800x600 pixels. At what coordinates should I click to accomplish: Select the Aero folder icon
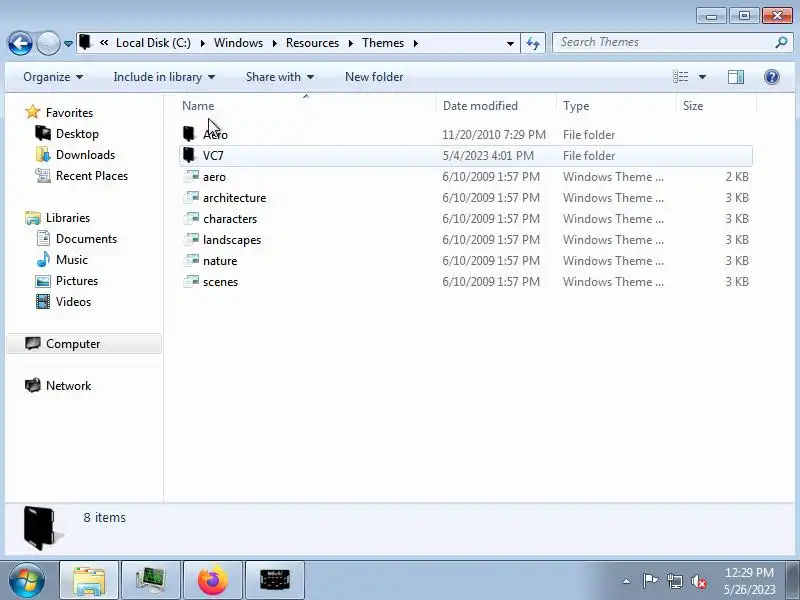(189, 134)
